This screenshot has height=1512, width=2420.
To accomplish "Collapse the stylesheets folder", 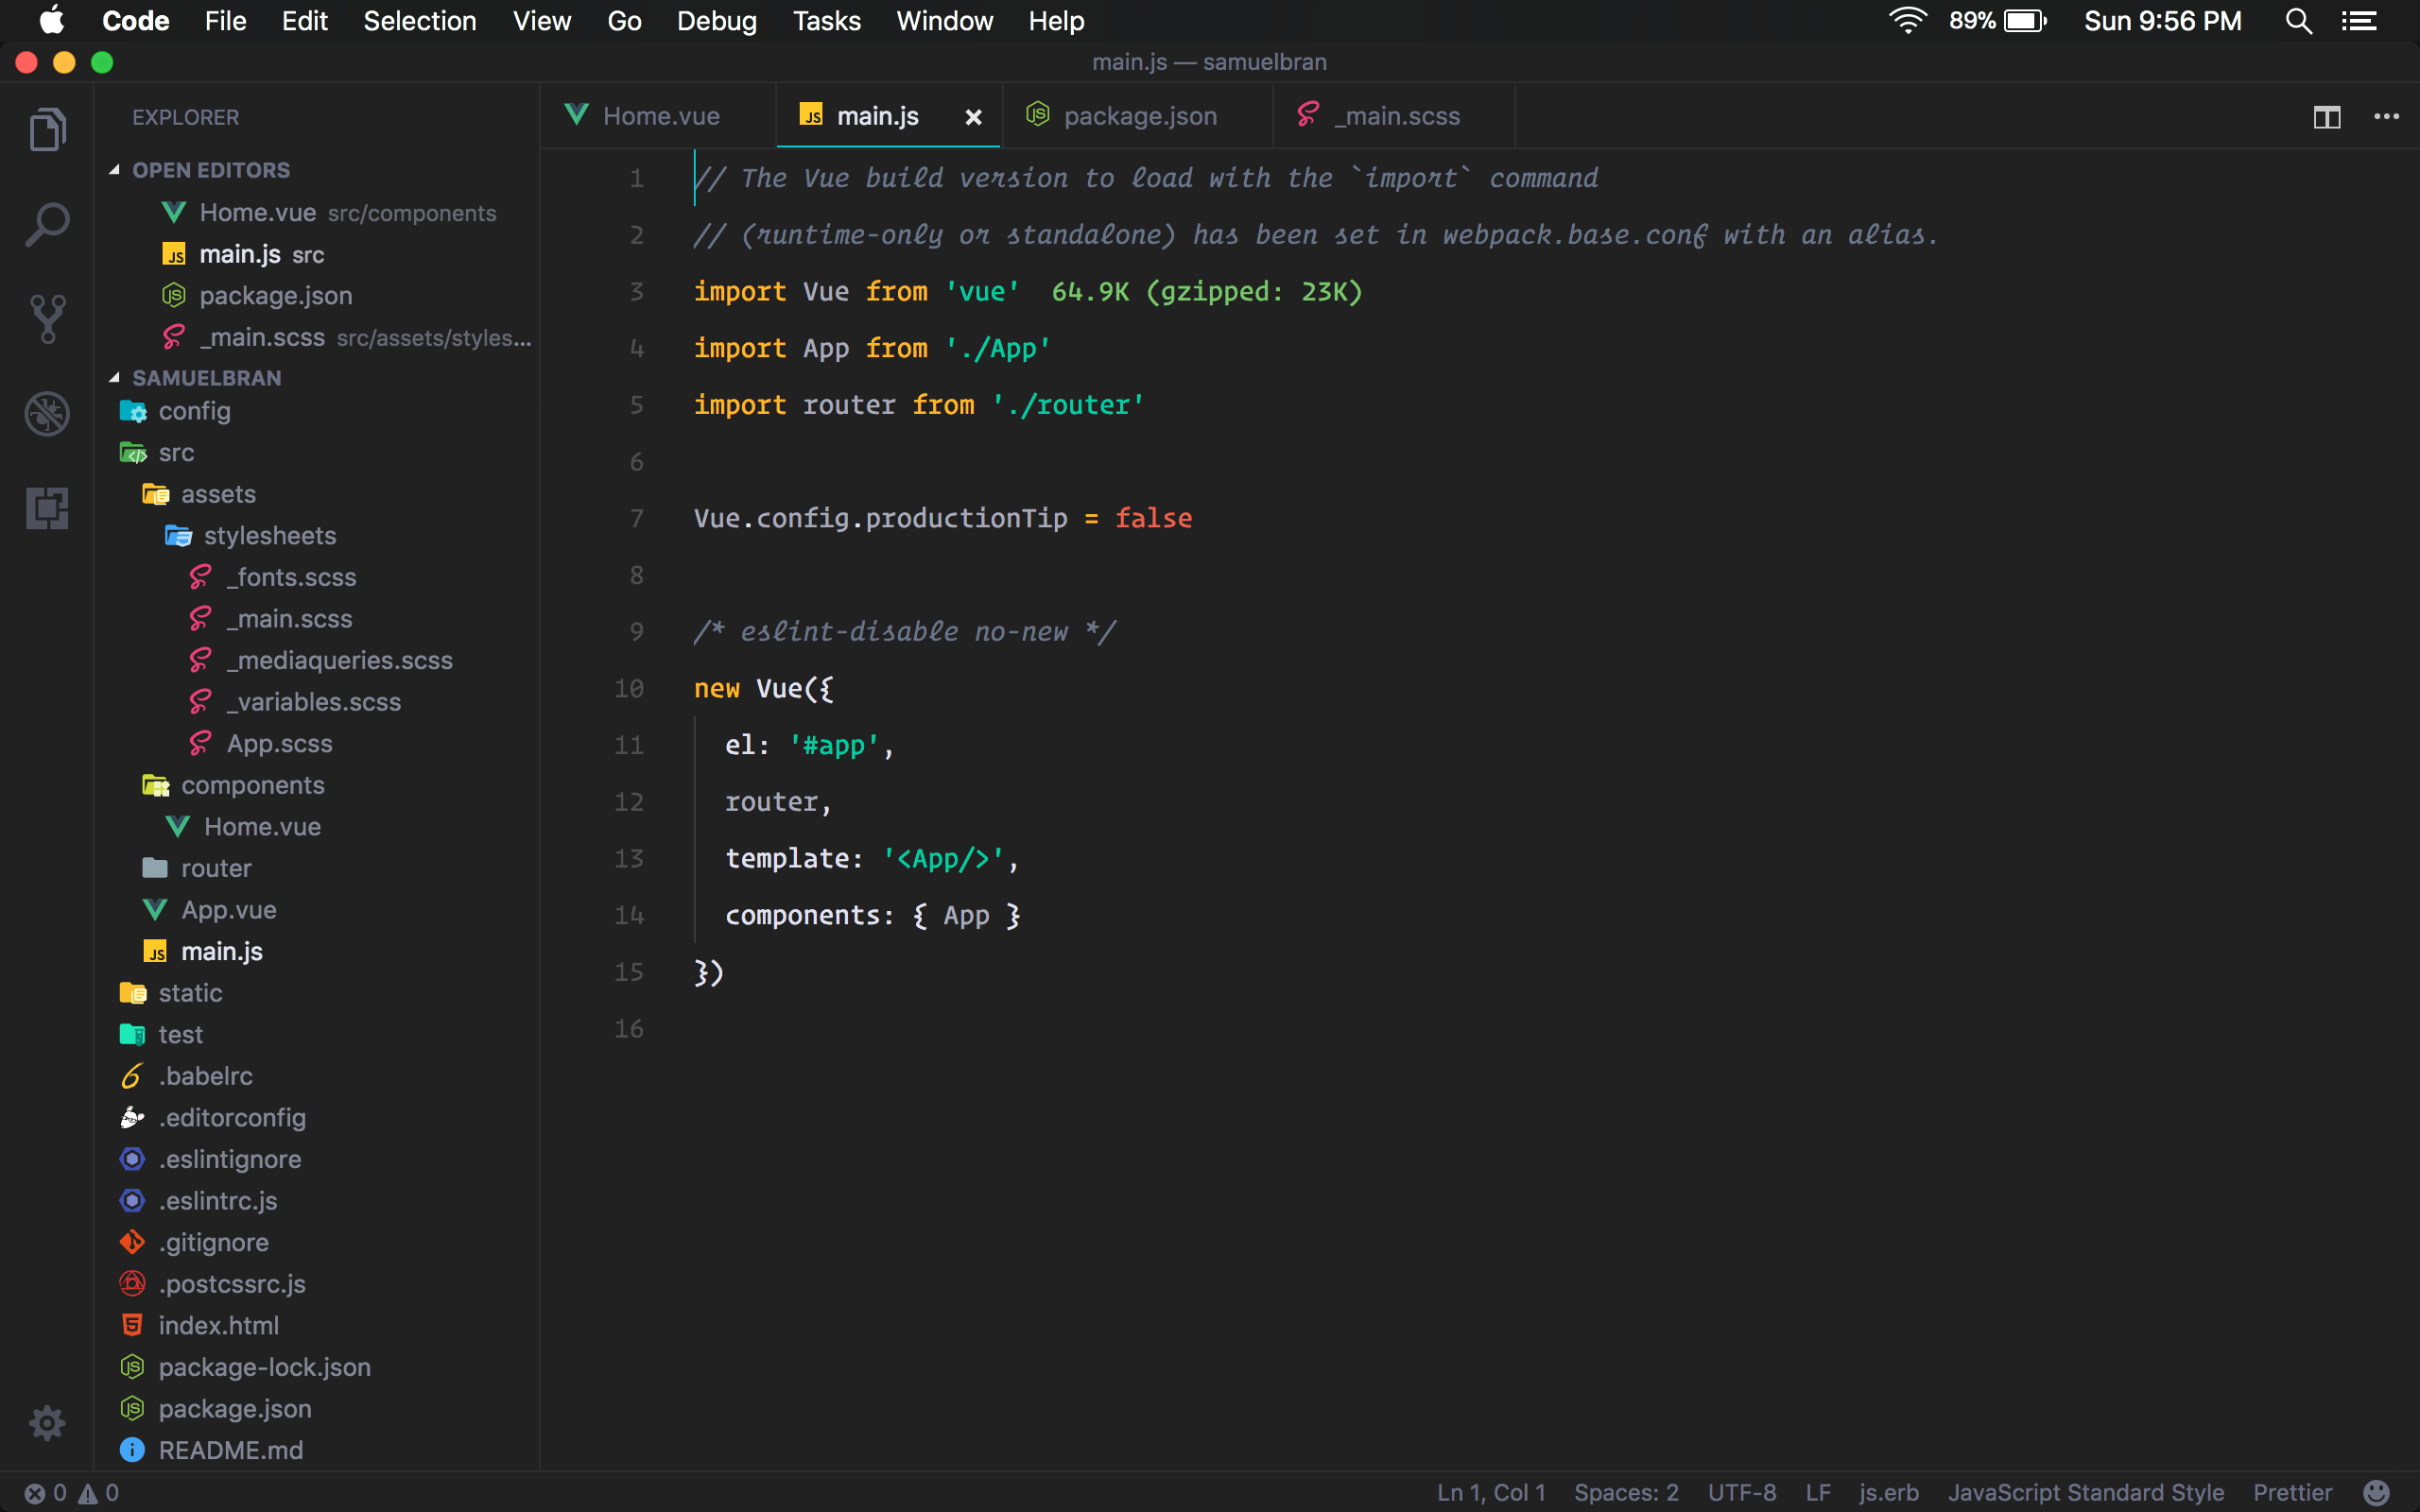I will pyautogui.click(x=269, y=536).
